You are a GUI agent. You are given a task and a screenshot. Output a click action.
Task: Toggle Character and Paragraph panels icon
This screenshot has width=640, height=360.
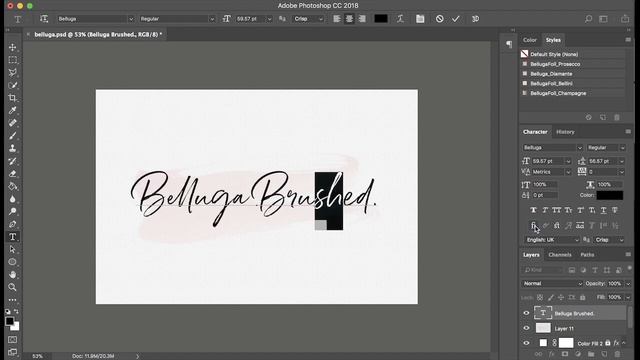420,19
